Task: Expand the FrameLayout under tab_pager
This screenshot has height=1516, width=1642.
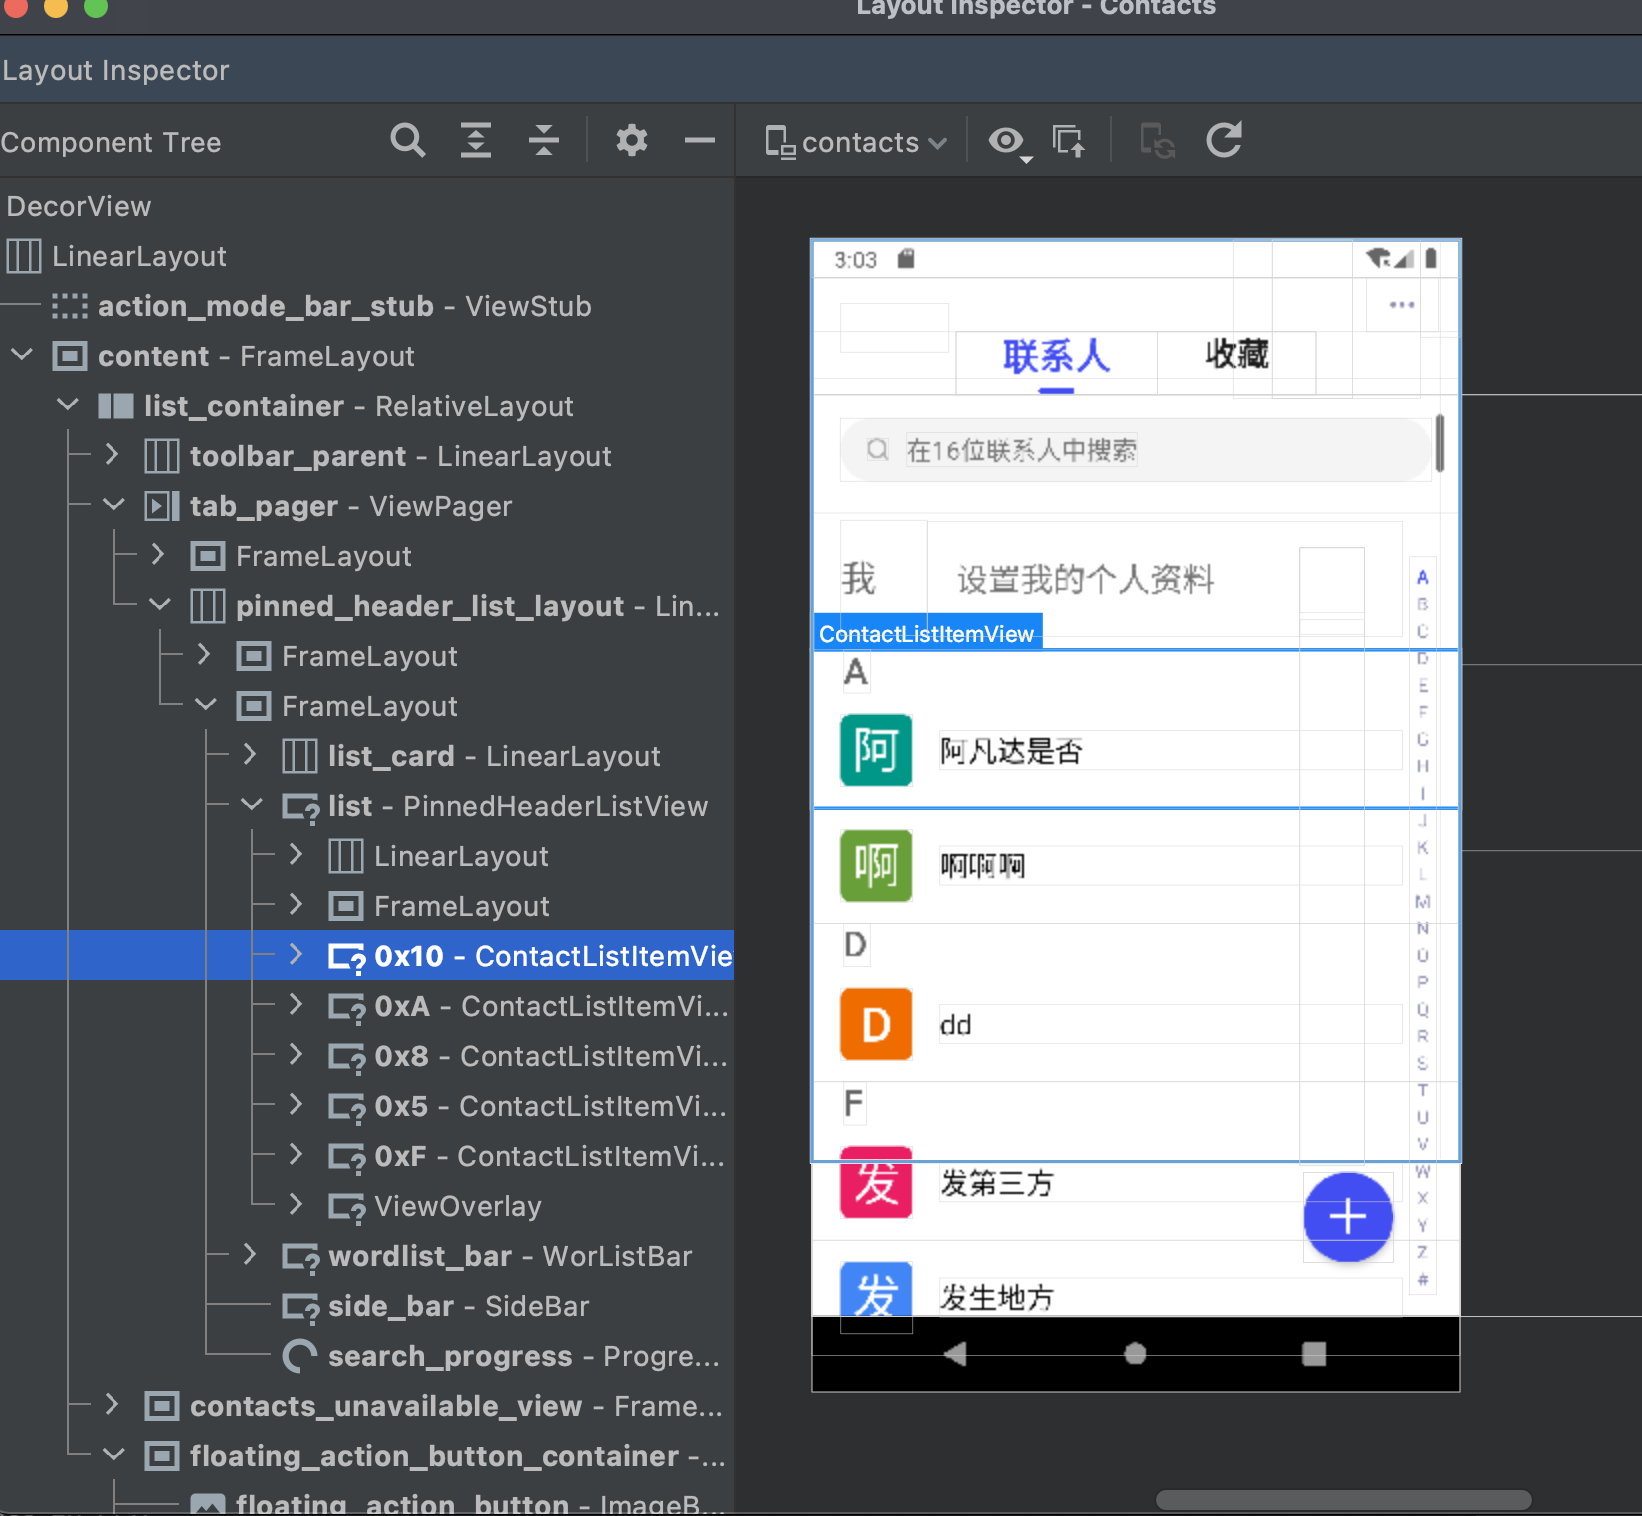Action: pyautogui.click(x=159, y=555)
